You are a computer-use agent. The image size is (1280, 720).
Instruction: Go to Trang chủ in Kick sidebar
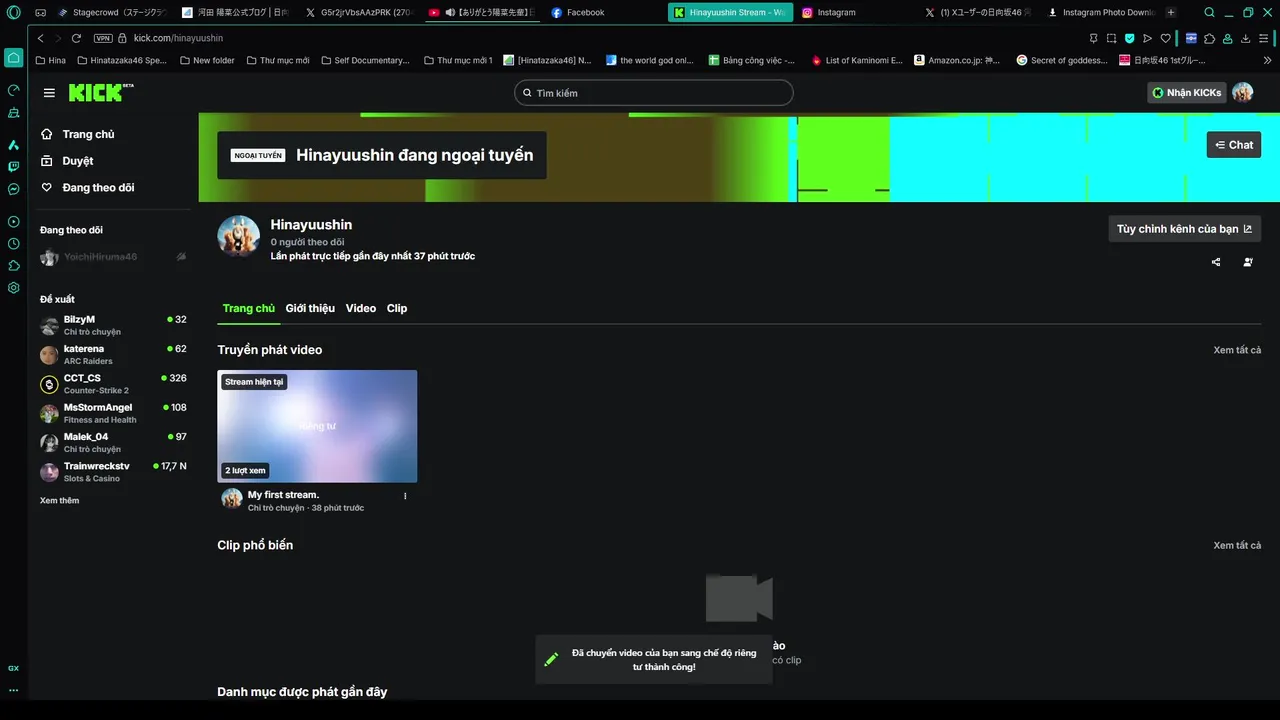(78, 134)
